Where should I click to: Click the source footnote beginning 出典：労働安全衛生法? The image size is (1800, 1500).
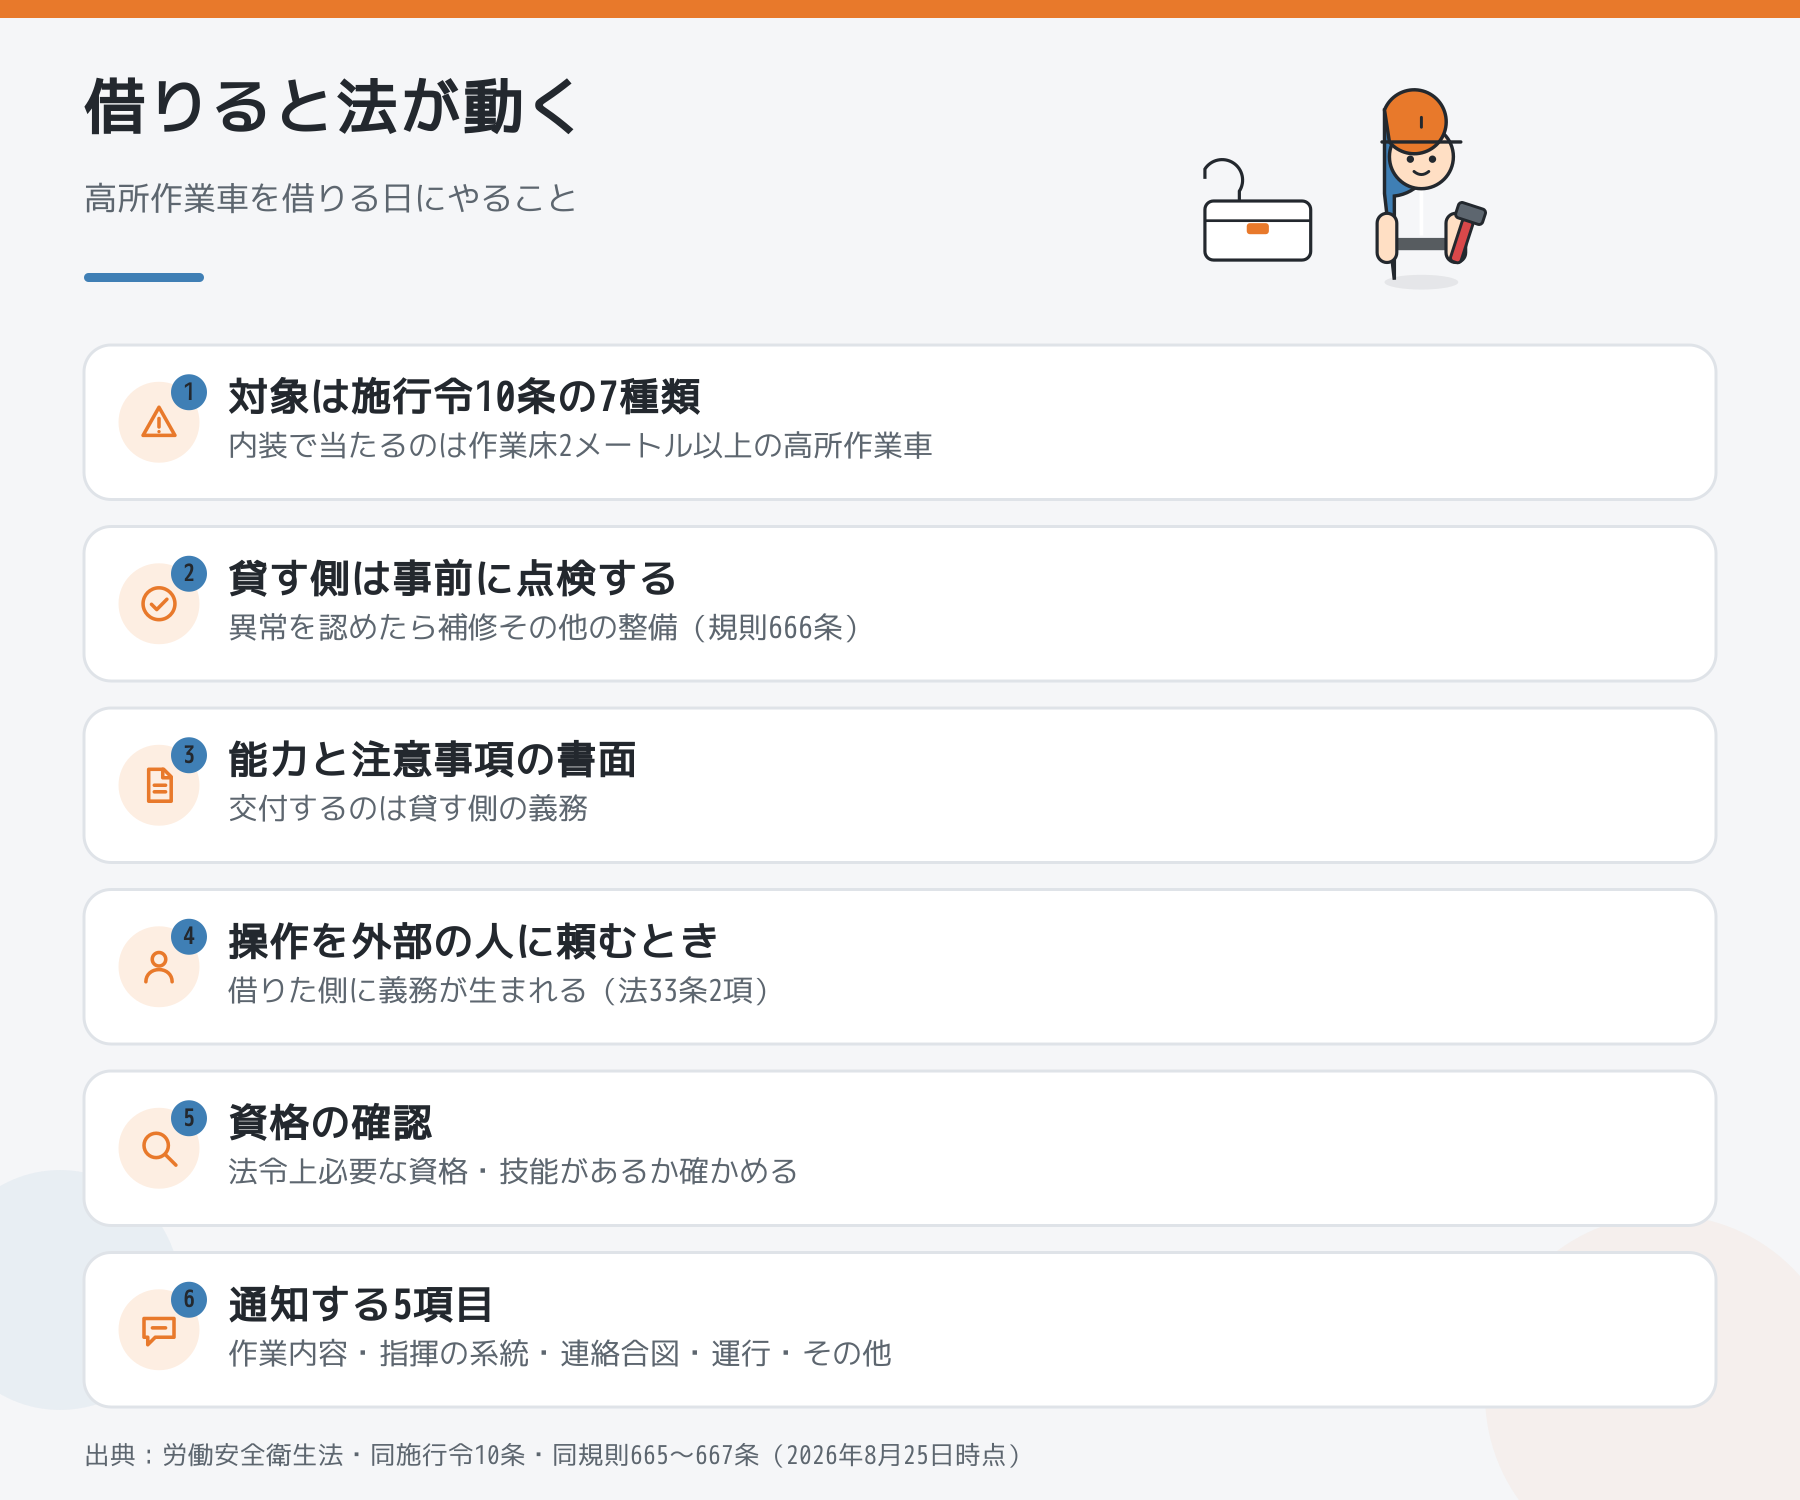[555, 1455]
